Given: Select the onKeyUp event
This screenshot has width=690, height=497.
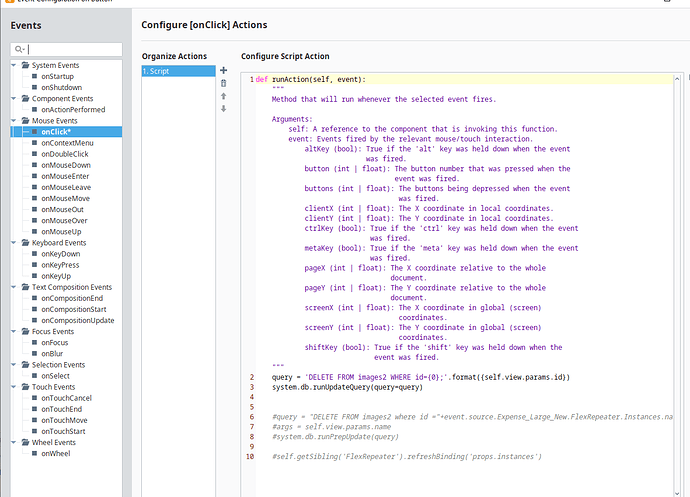Looking at the screenshot, I should pos(56,276).
